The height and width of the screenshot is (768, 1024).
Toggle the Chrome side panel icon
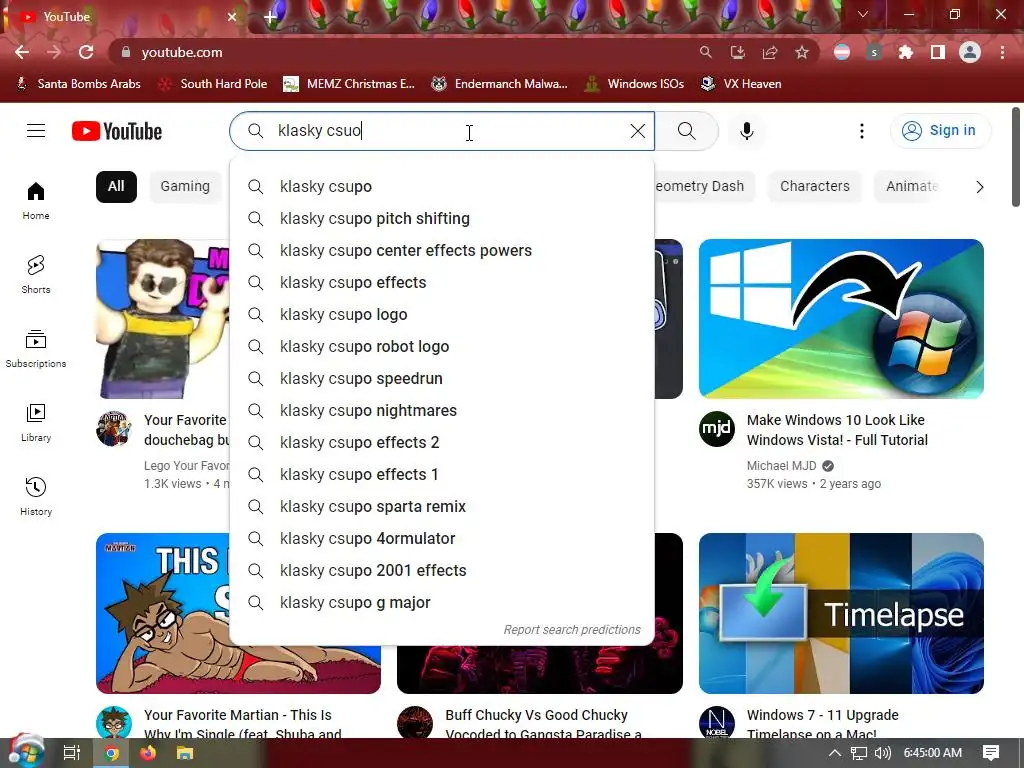pos(938,52)
